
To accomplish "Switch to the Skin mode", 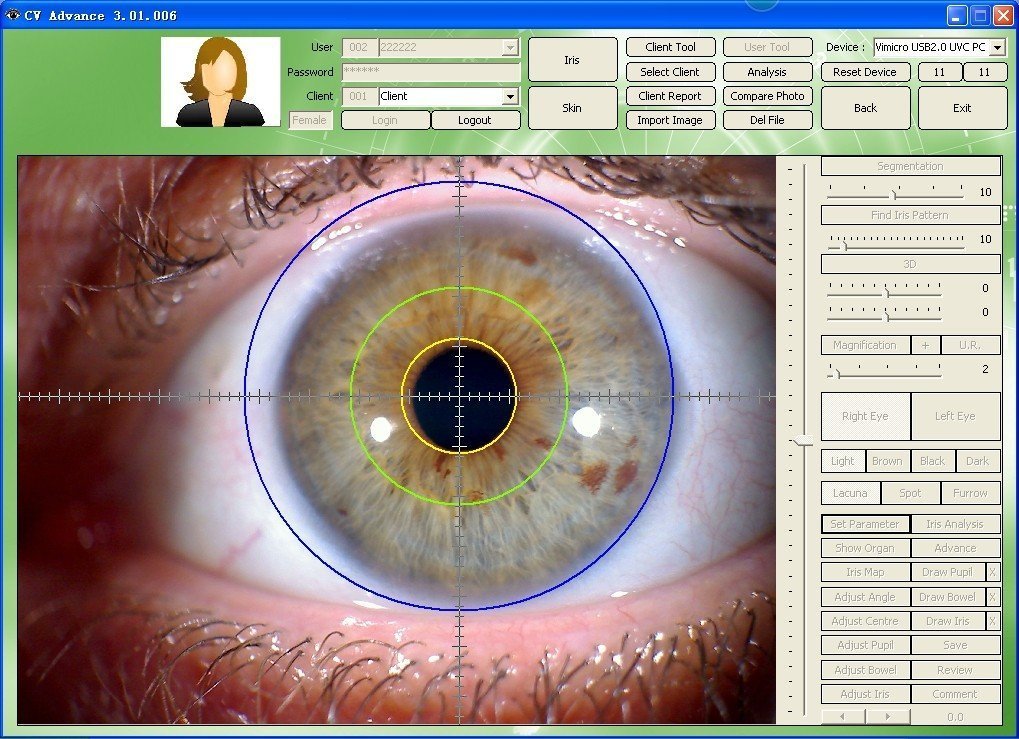I will (x=571, y=107).
